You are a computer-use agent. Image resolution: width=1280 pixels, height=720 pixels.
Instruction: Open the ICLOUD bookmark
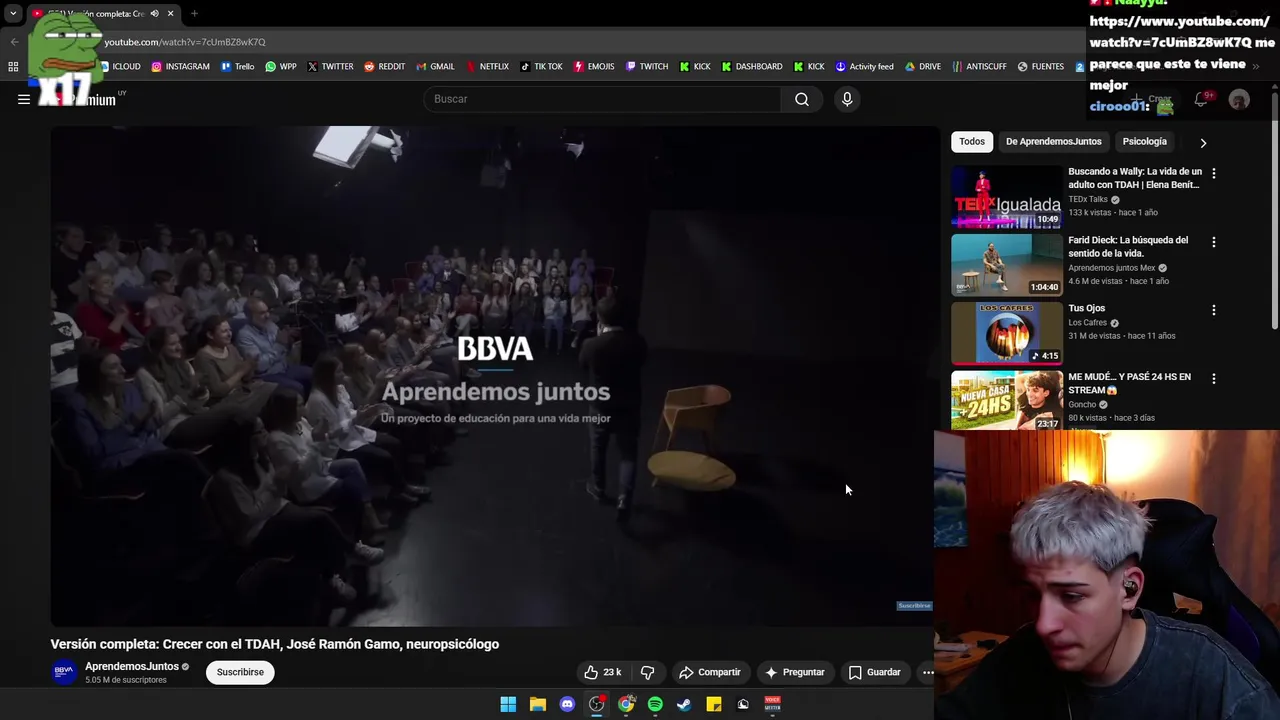[120, 66]
